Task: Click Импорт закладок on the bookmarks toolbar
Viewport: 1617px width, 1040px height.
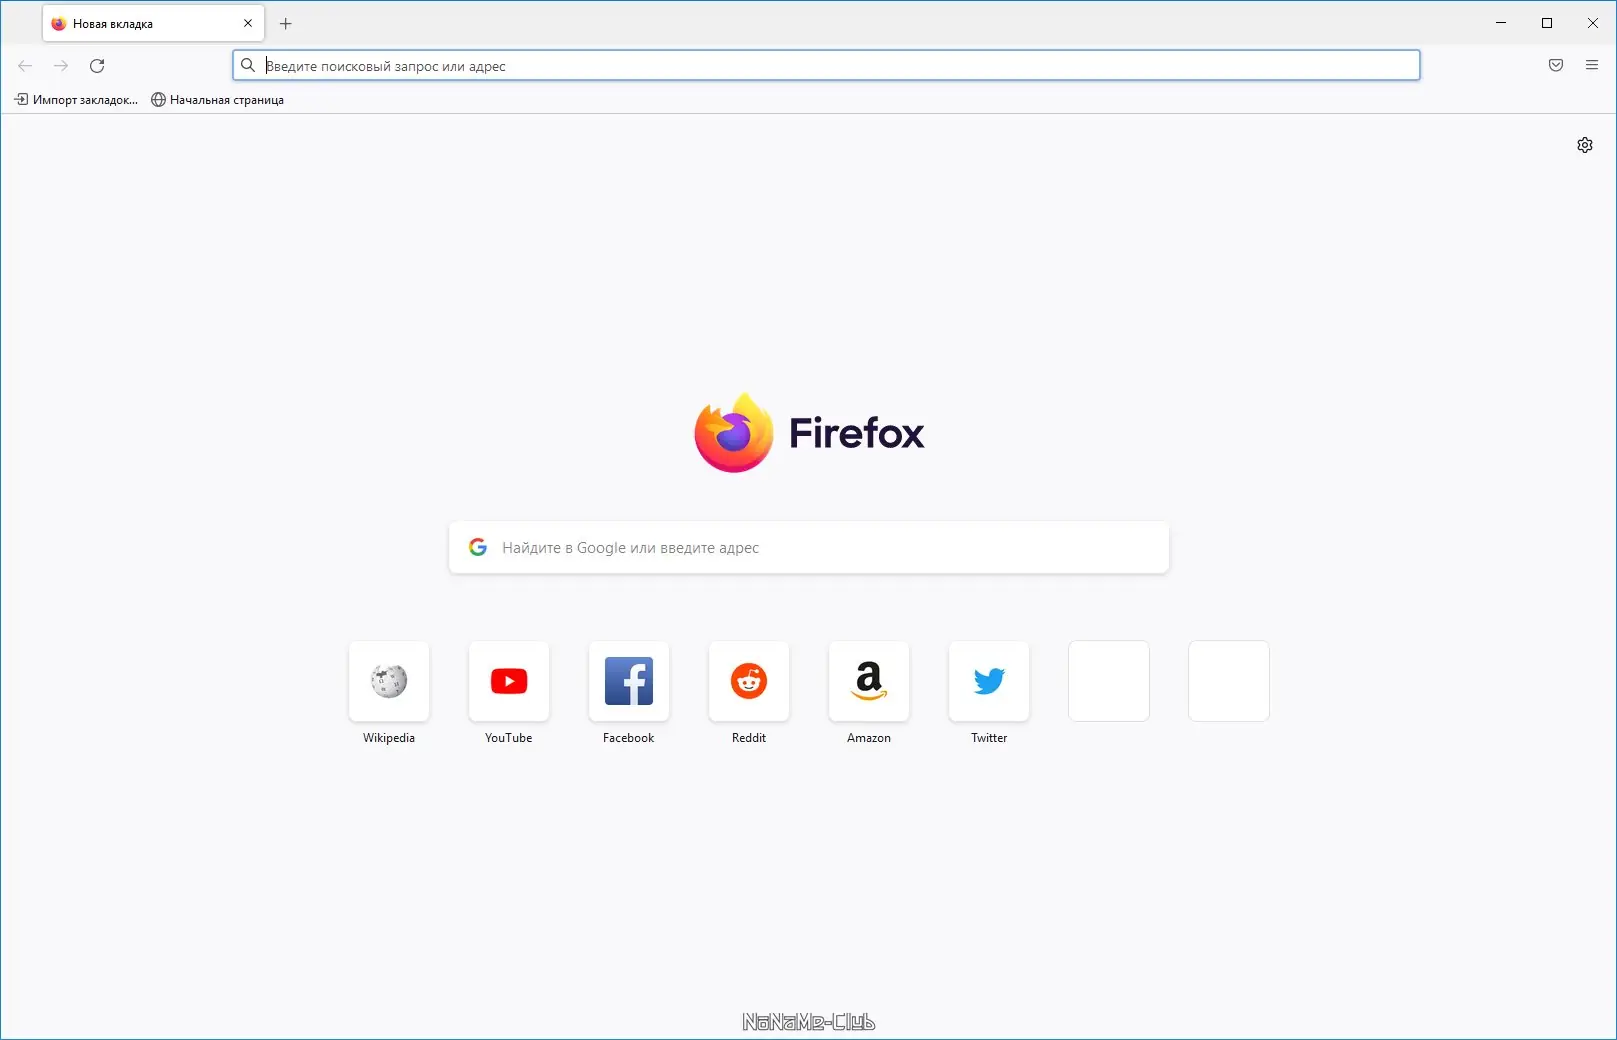Action: tap(78, 99)
